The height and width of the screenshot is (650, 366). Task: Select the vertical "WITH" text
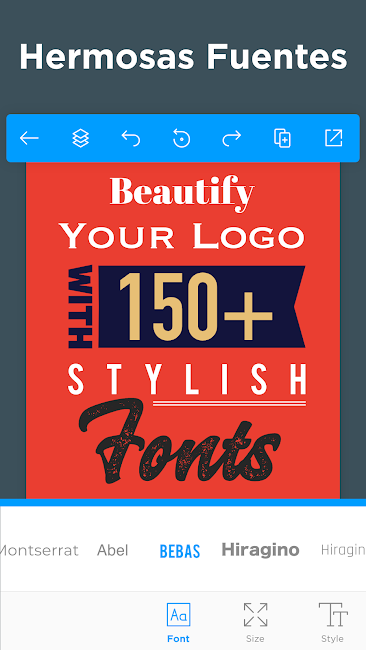pos(80,307)
